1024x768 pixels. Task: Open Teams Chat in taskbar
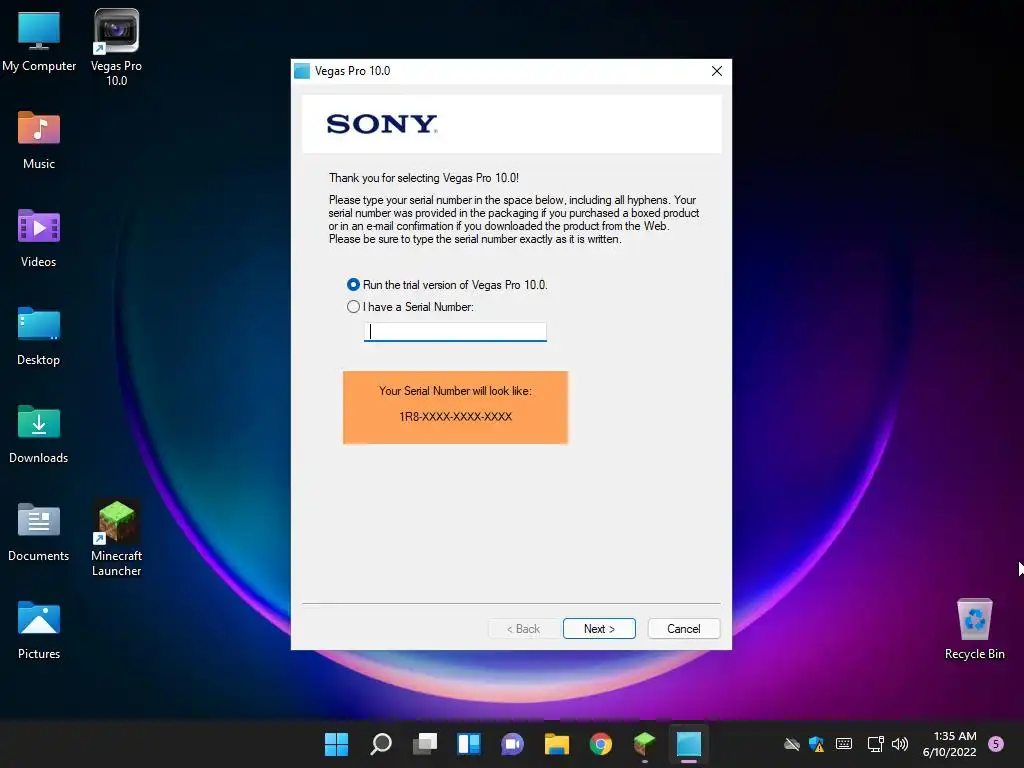point(513,744)
